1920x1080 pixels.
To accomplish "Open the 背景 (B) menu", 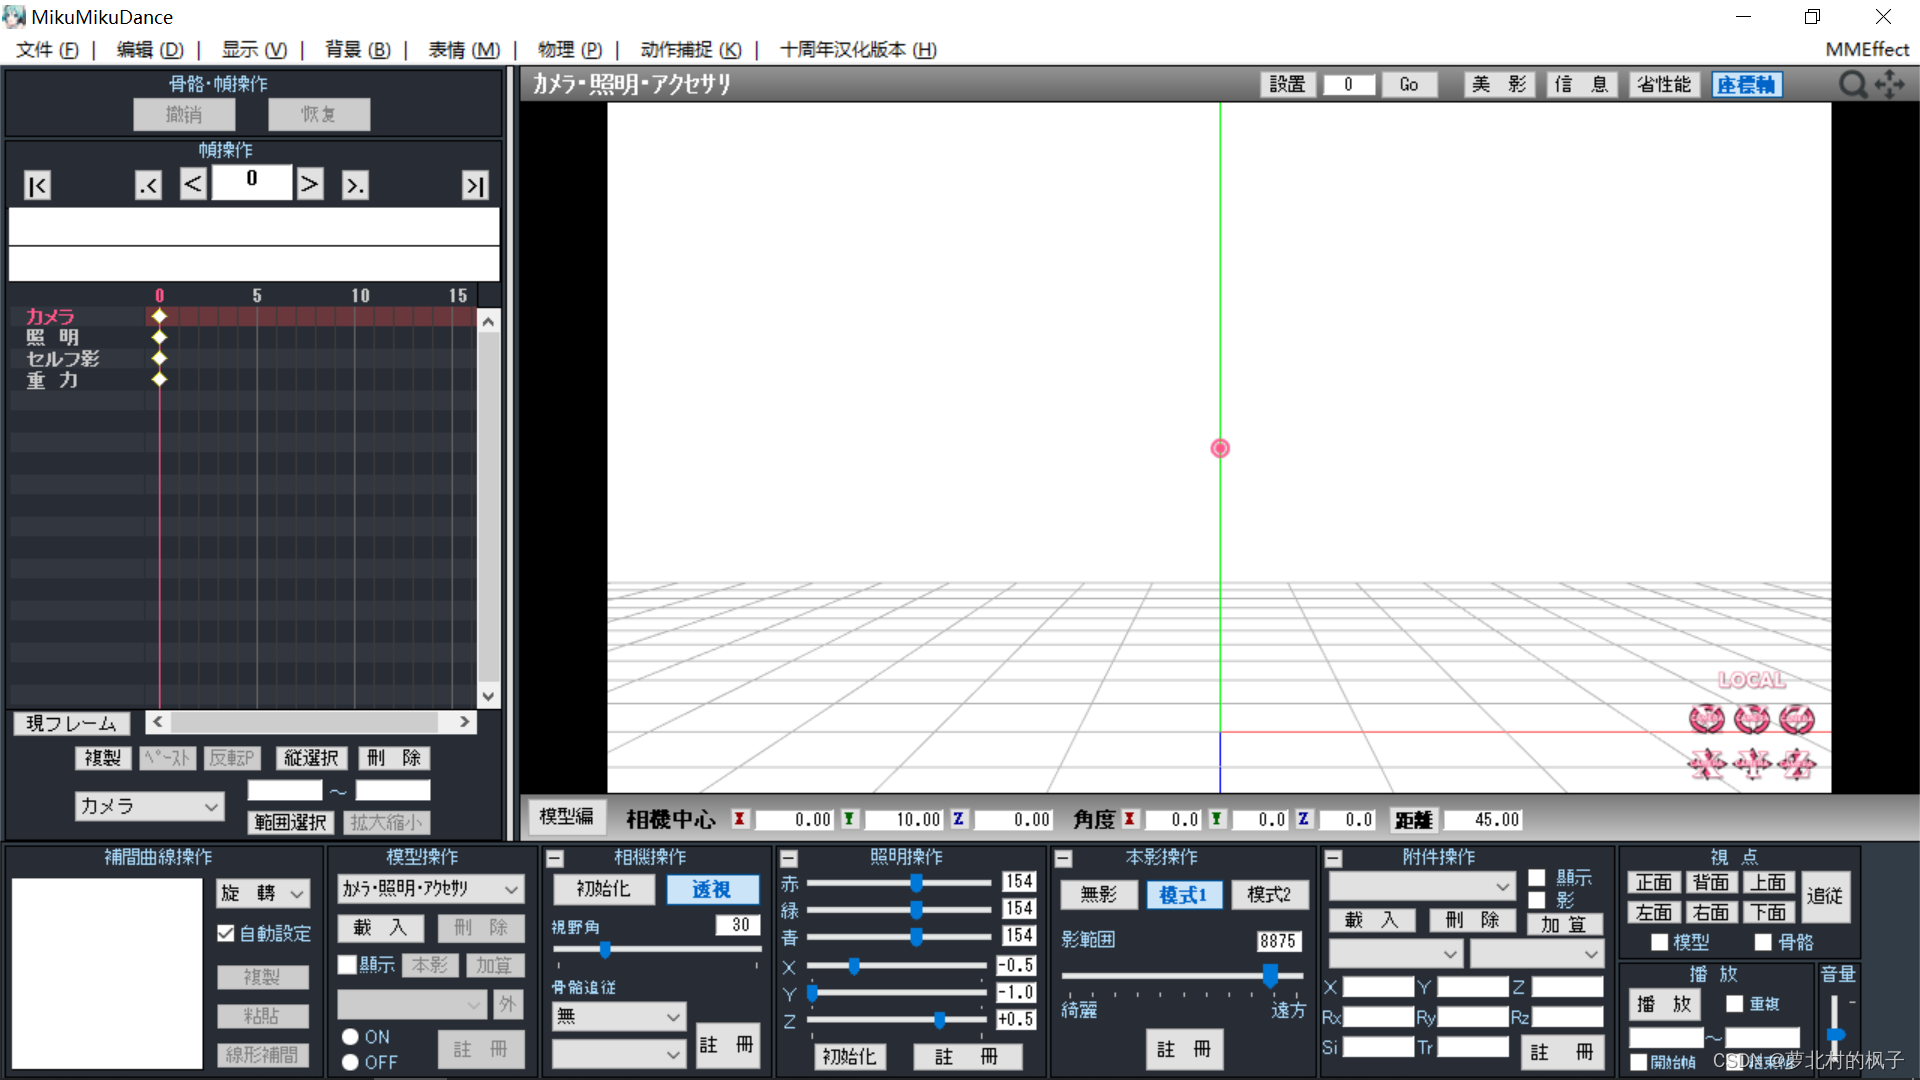I will [x=358, y=49].
